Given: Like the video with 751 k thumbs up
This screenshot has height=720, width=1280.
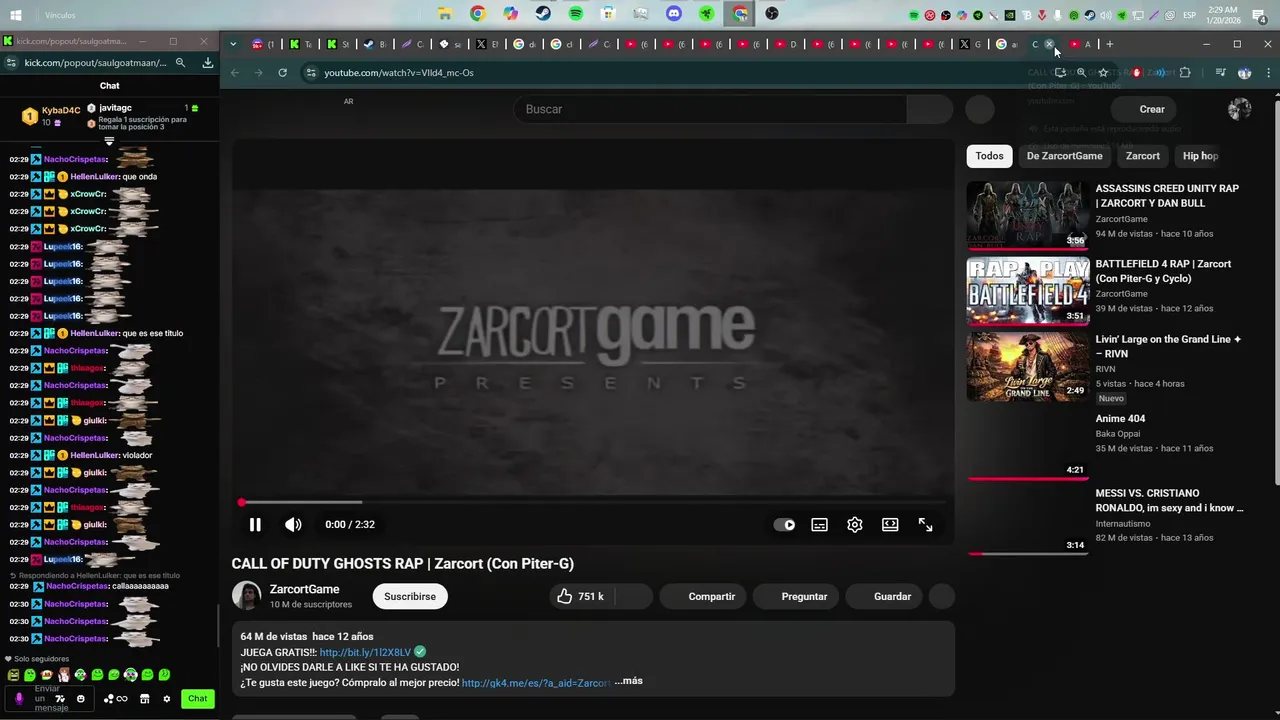Looking at the screenshot, I should (x=581, y=596).
